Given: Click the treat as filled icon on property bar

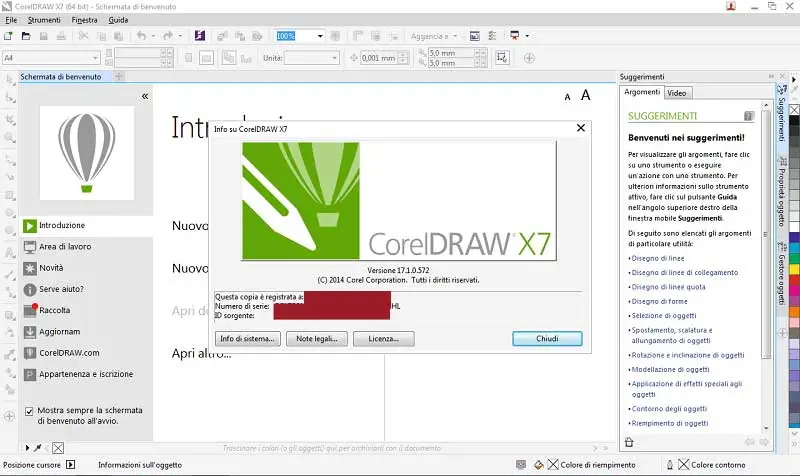Looking at the screenshot, I should coord(502,58).
